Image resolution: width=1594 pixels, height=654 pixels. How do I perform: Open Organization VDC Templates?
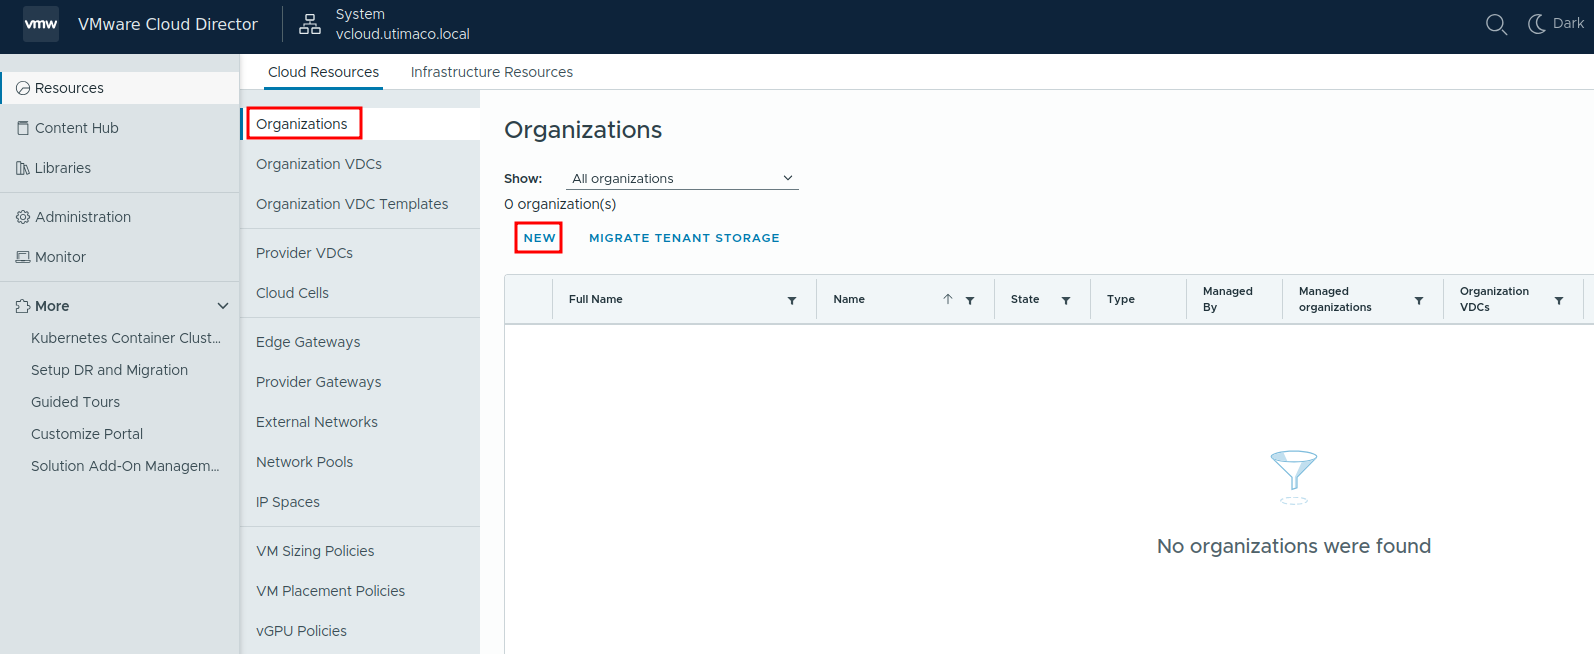pyautogui.click(x=352, y=204)
